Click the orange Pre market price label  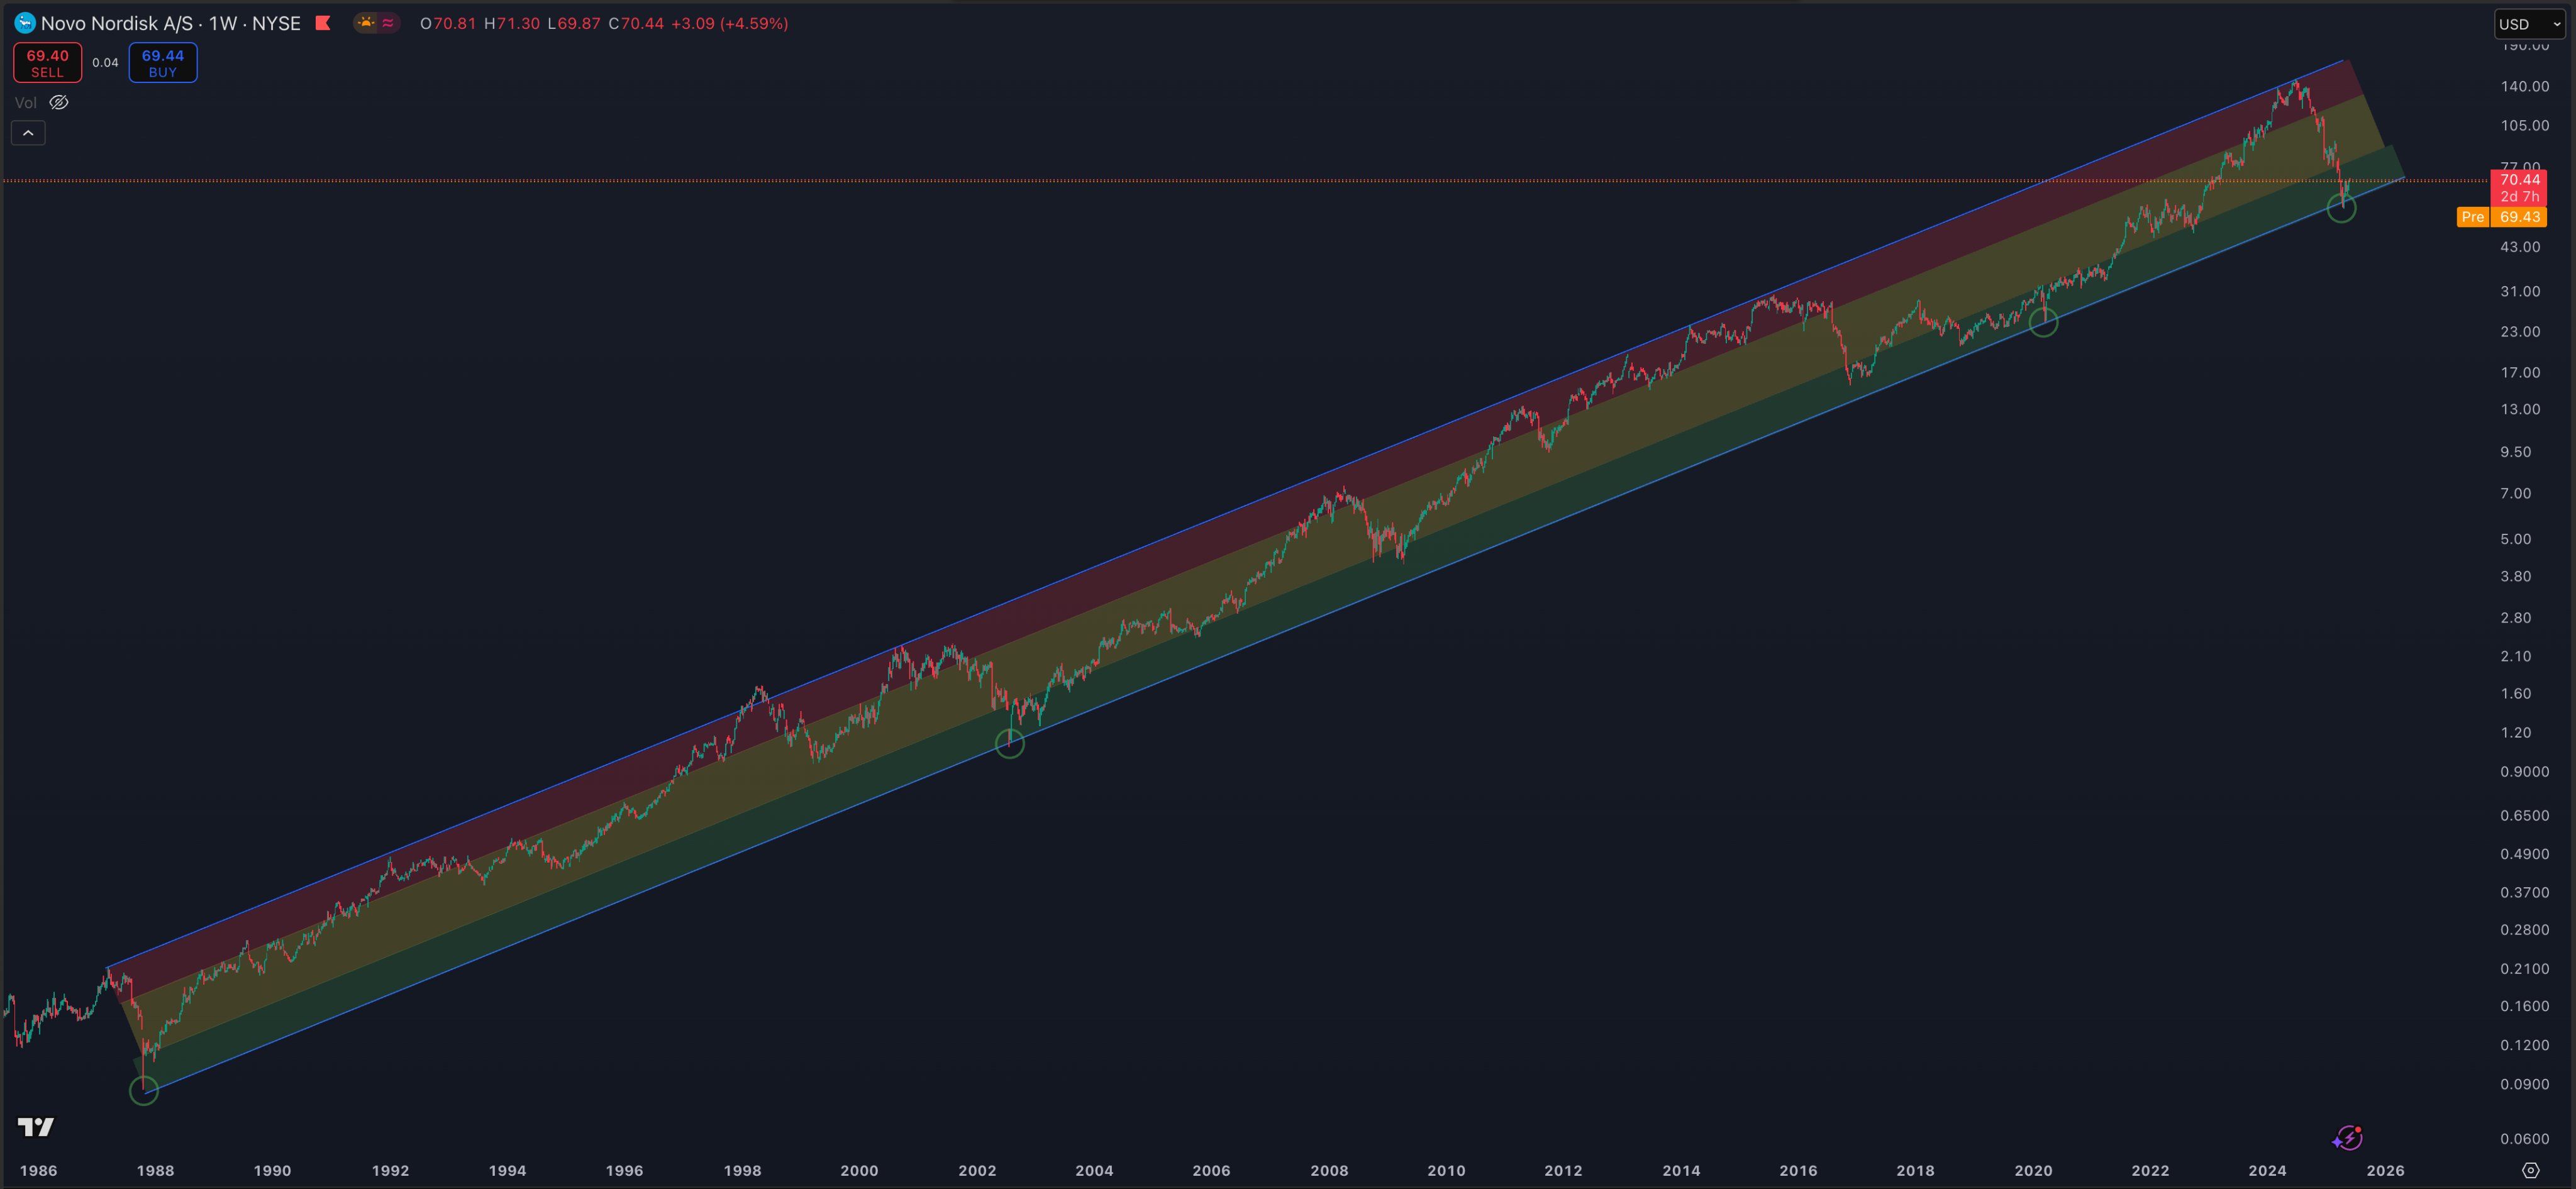(x=2472, y=217)
